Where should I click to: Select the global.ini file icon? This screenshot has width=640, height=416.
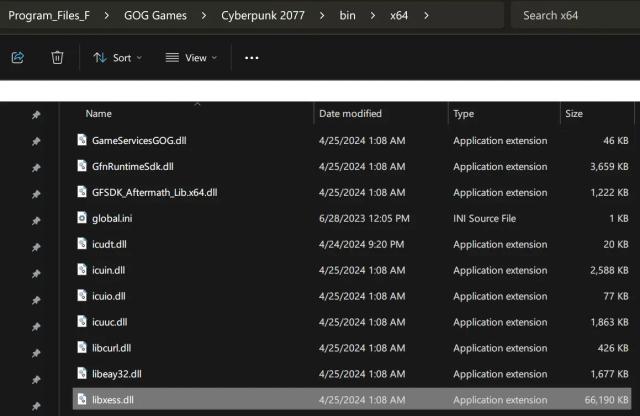[x=82, y=218]
